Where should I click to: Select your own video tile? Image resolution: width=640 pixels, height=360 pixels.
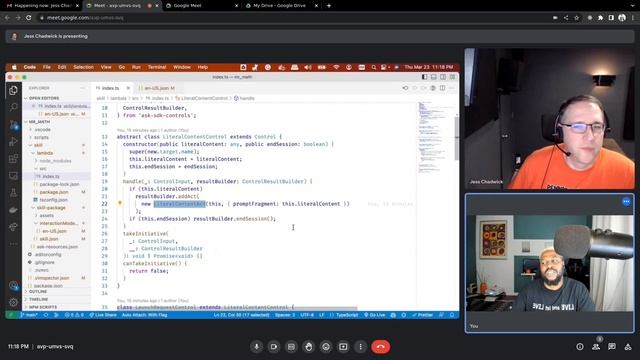point(549,263)
